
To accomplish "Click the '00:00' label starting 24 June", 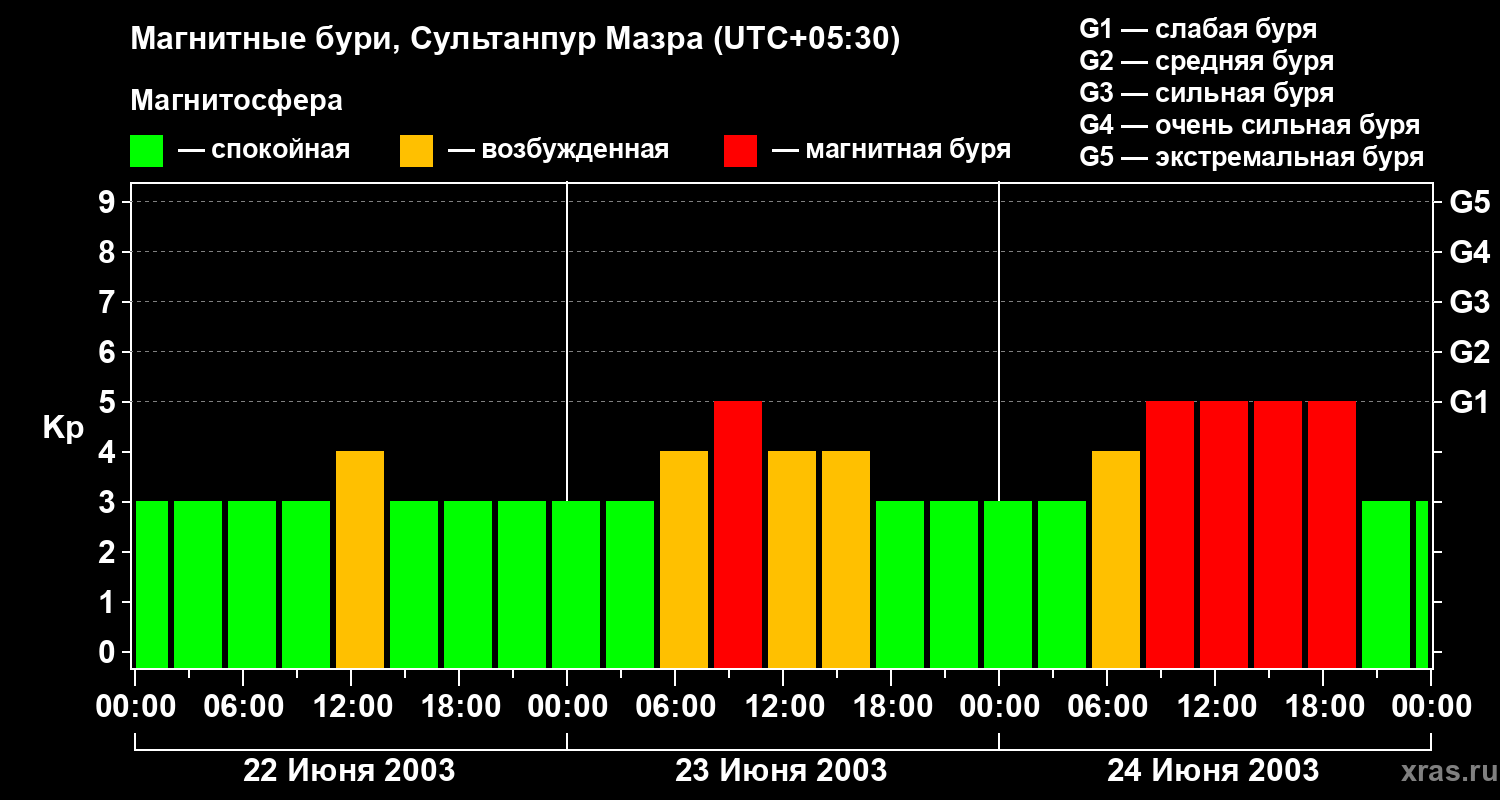I will click(999, 706).
